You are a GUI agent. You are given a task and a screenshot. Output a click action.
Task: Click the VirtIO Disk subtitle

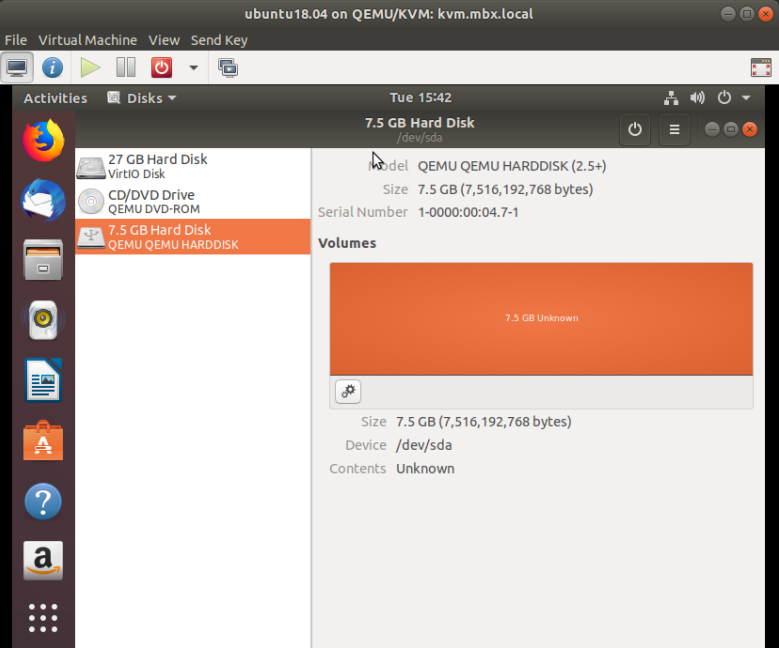[x=136, y=174]
